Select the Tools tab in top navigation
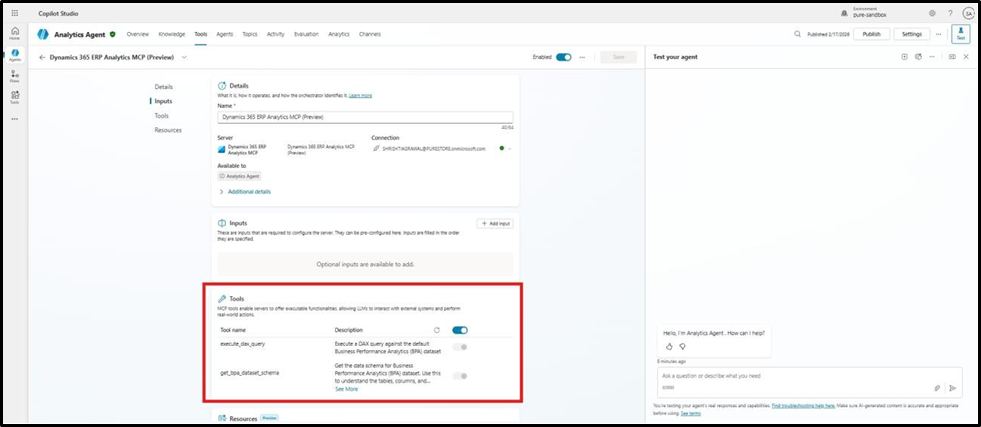 tap(201, 34)
